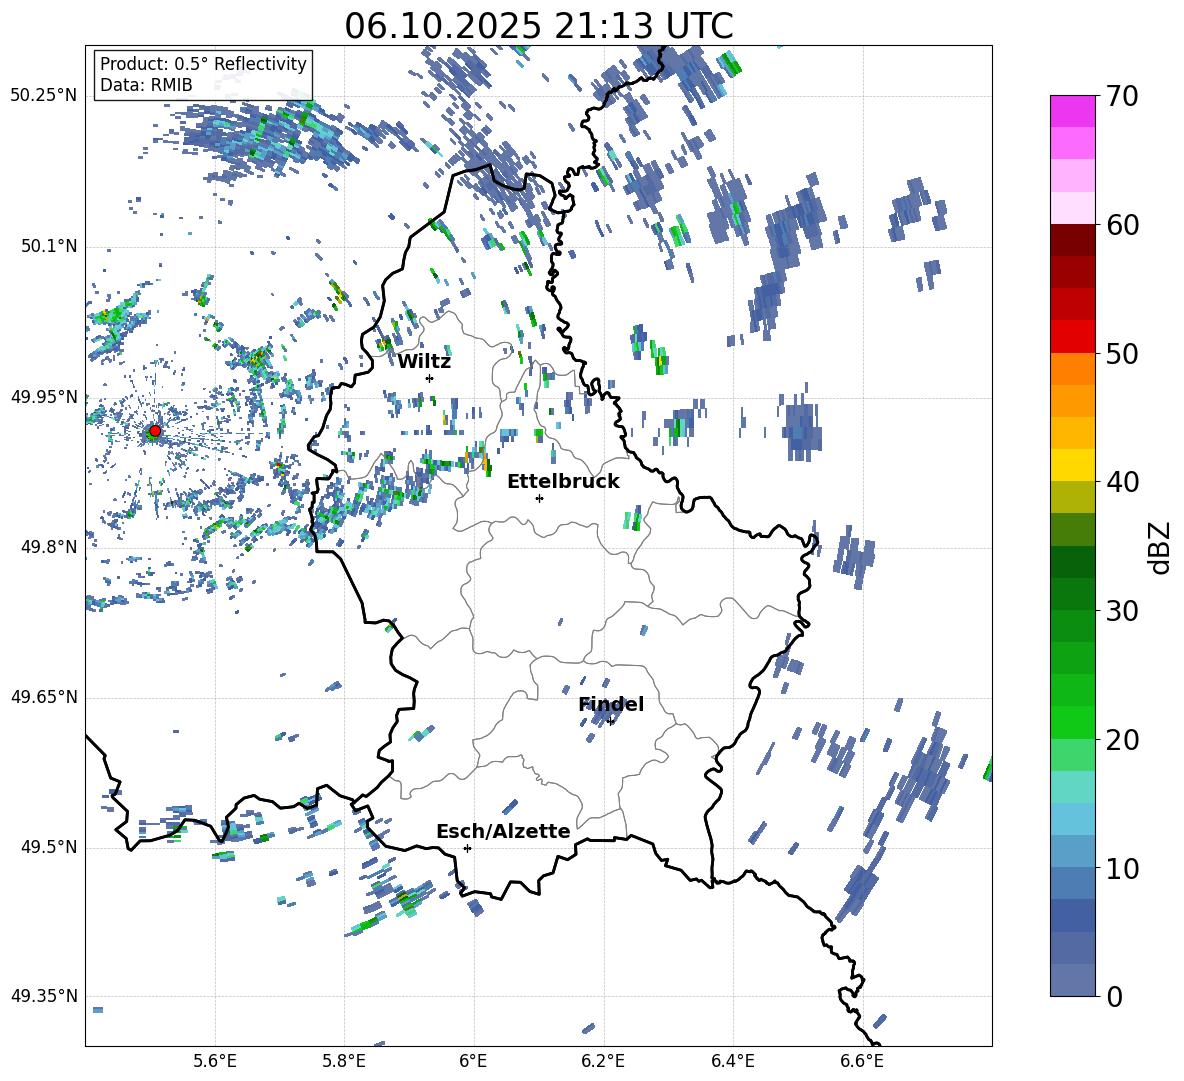
Task: Click the Wiltz station cross marker
Action: pos(429,378)
